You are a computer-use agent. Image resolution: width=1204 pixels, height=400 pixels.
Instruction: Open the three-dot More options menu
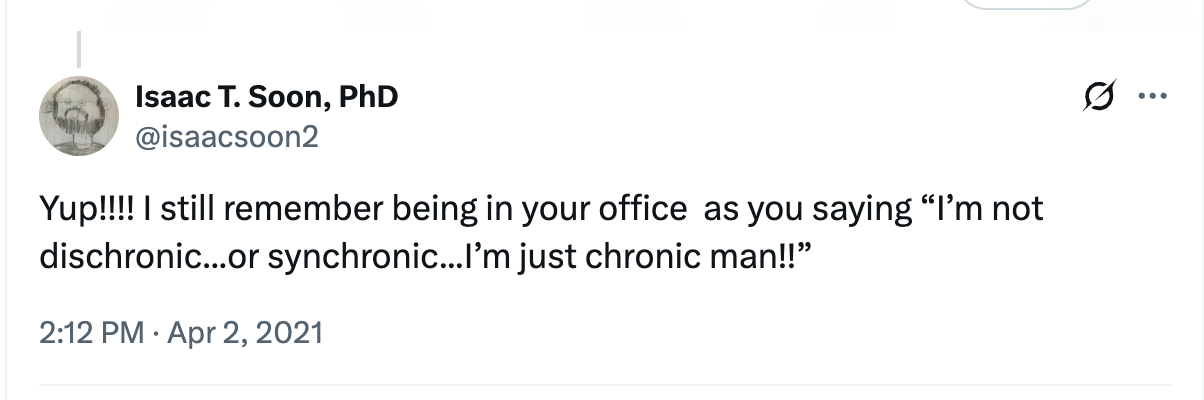pos(1153,98)
